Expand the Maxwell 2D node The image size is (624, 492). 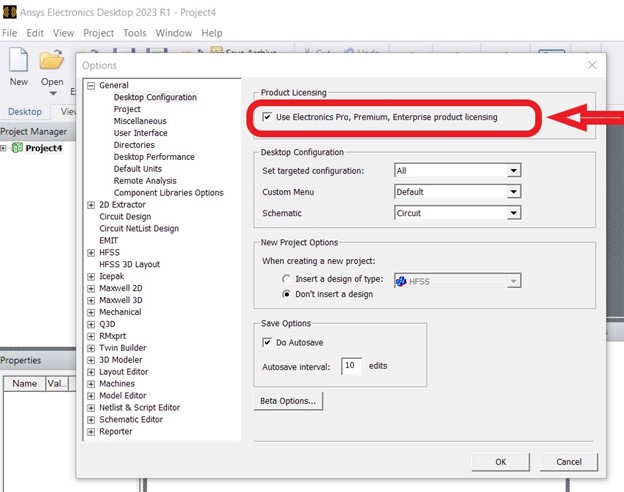(x=91, y=289)
